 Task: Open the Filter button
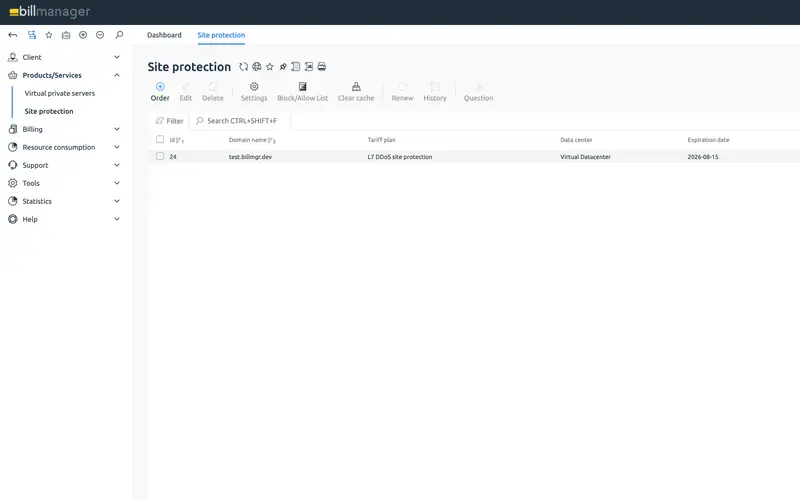[x=169, y=121]
